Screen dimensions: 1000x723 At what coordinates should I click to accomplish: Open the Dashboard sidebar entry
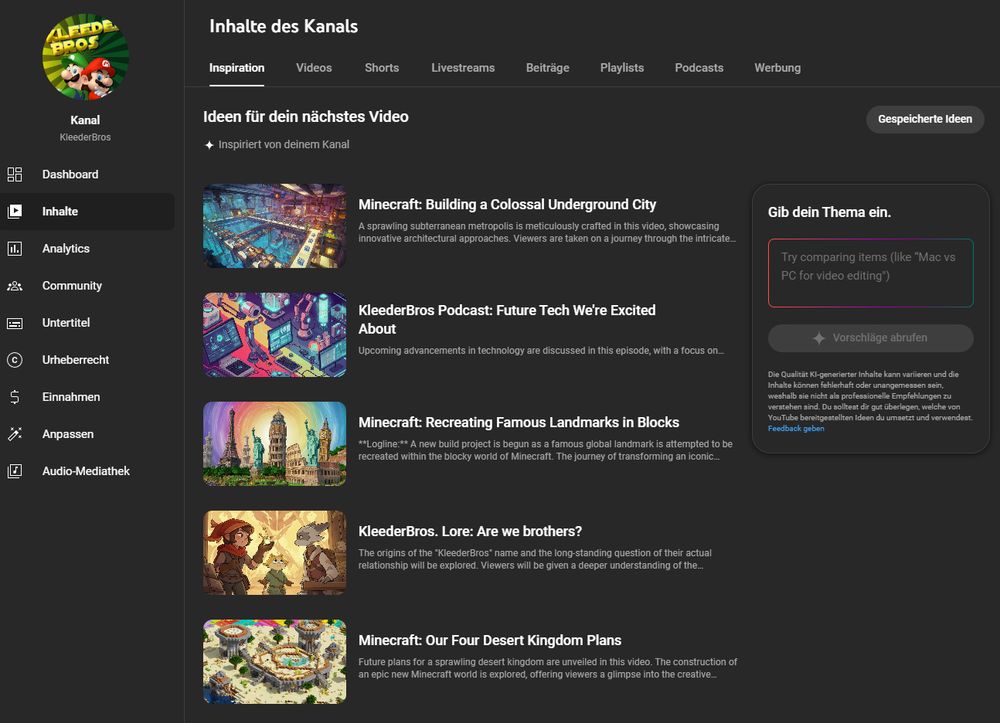click(x=87, y=174)
